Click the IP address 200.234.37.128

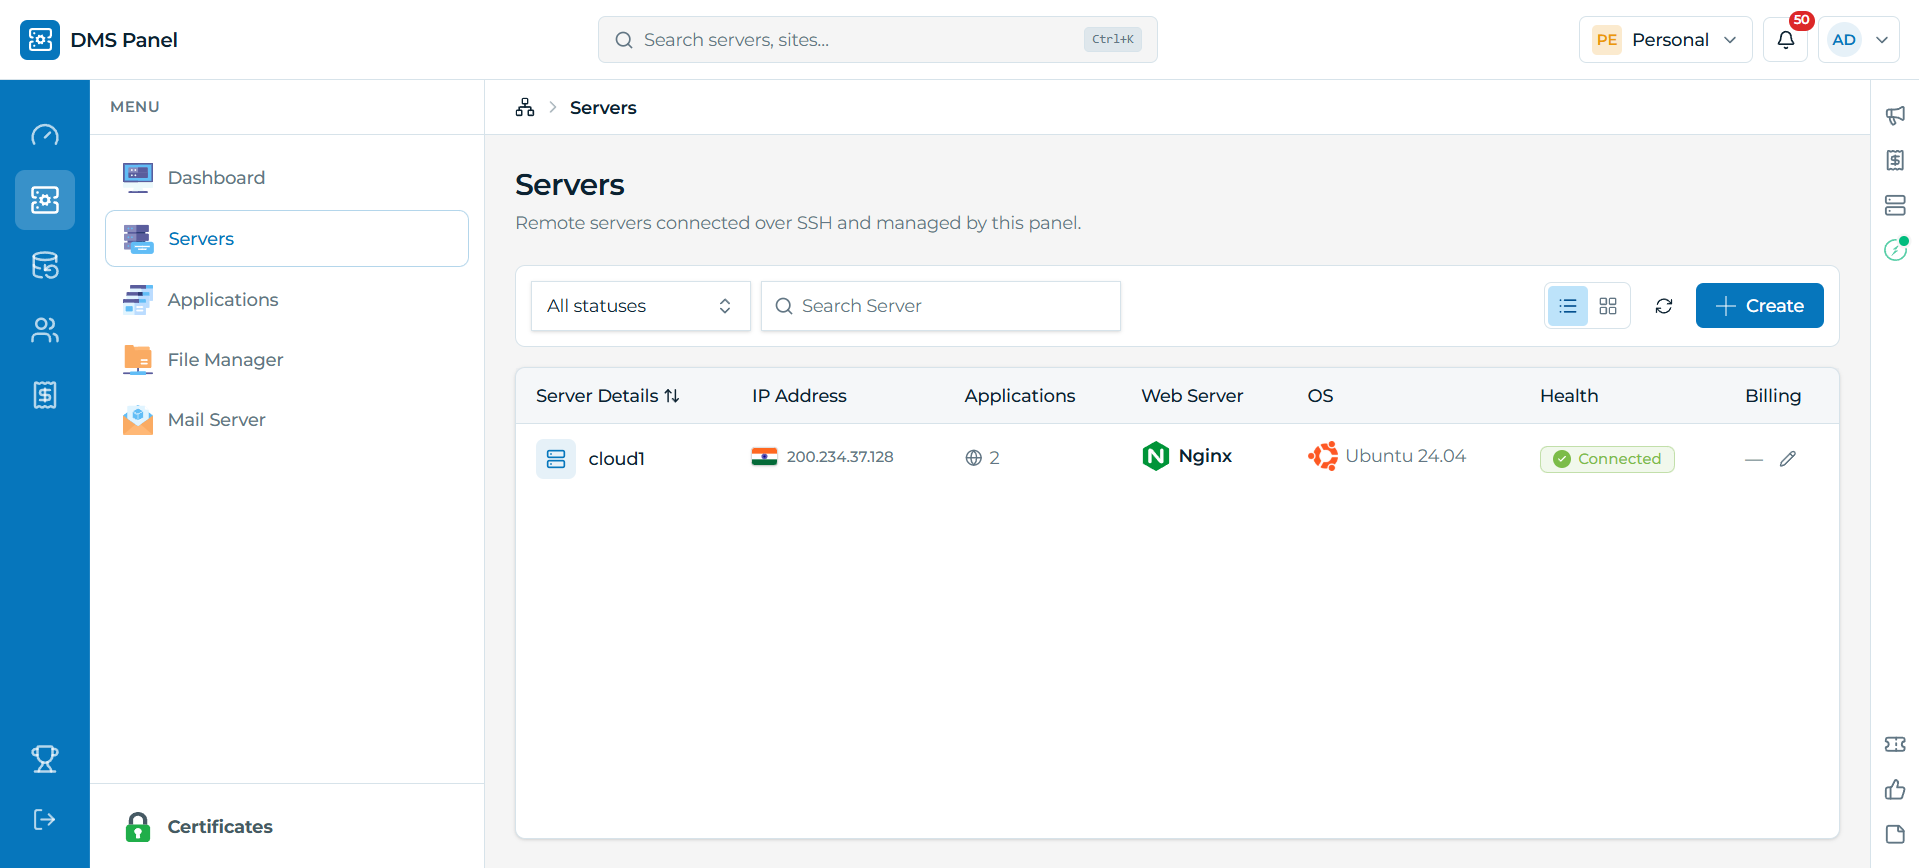pos(840,457)
